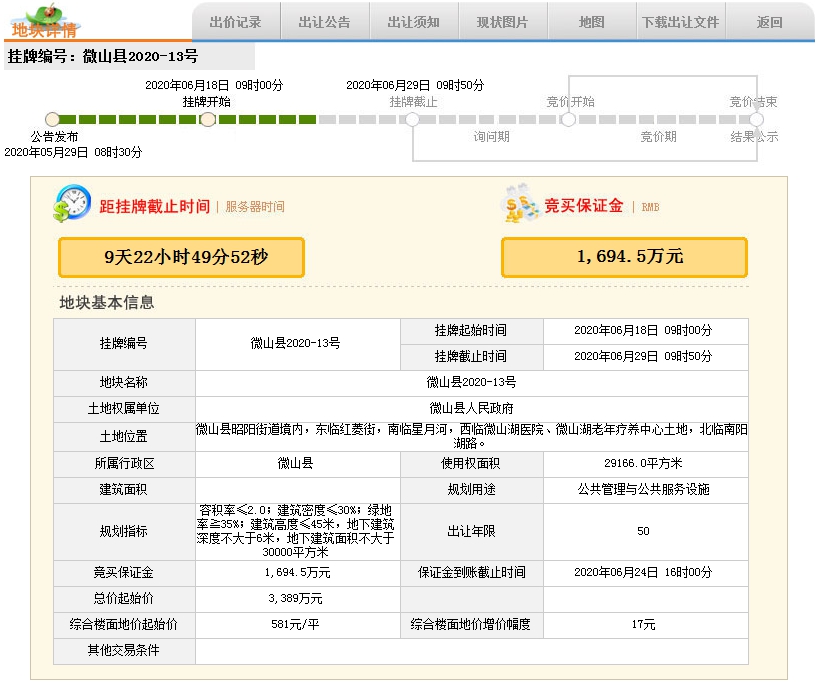Click the 总价起始价 value 3,389万元
Screen dimensions: 823x685
[296, 598]
